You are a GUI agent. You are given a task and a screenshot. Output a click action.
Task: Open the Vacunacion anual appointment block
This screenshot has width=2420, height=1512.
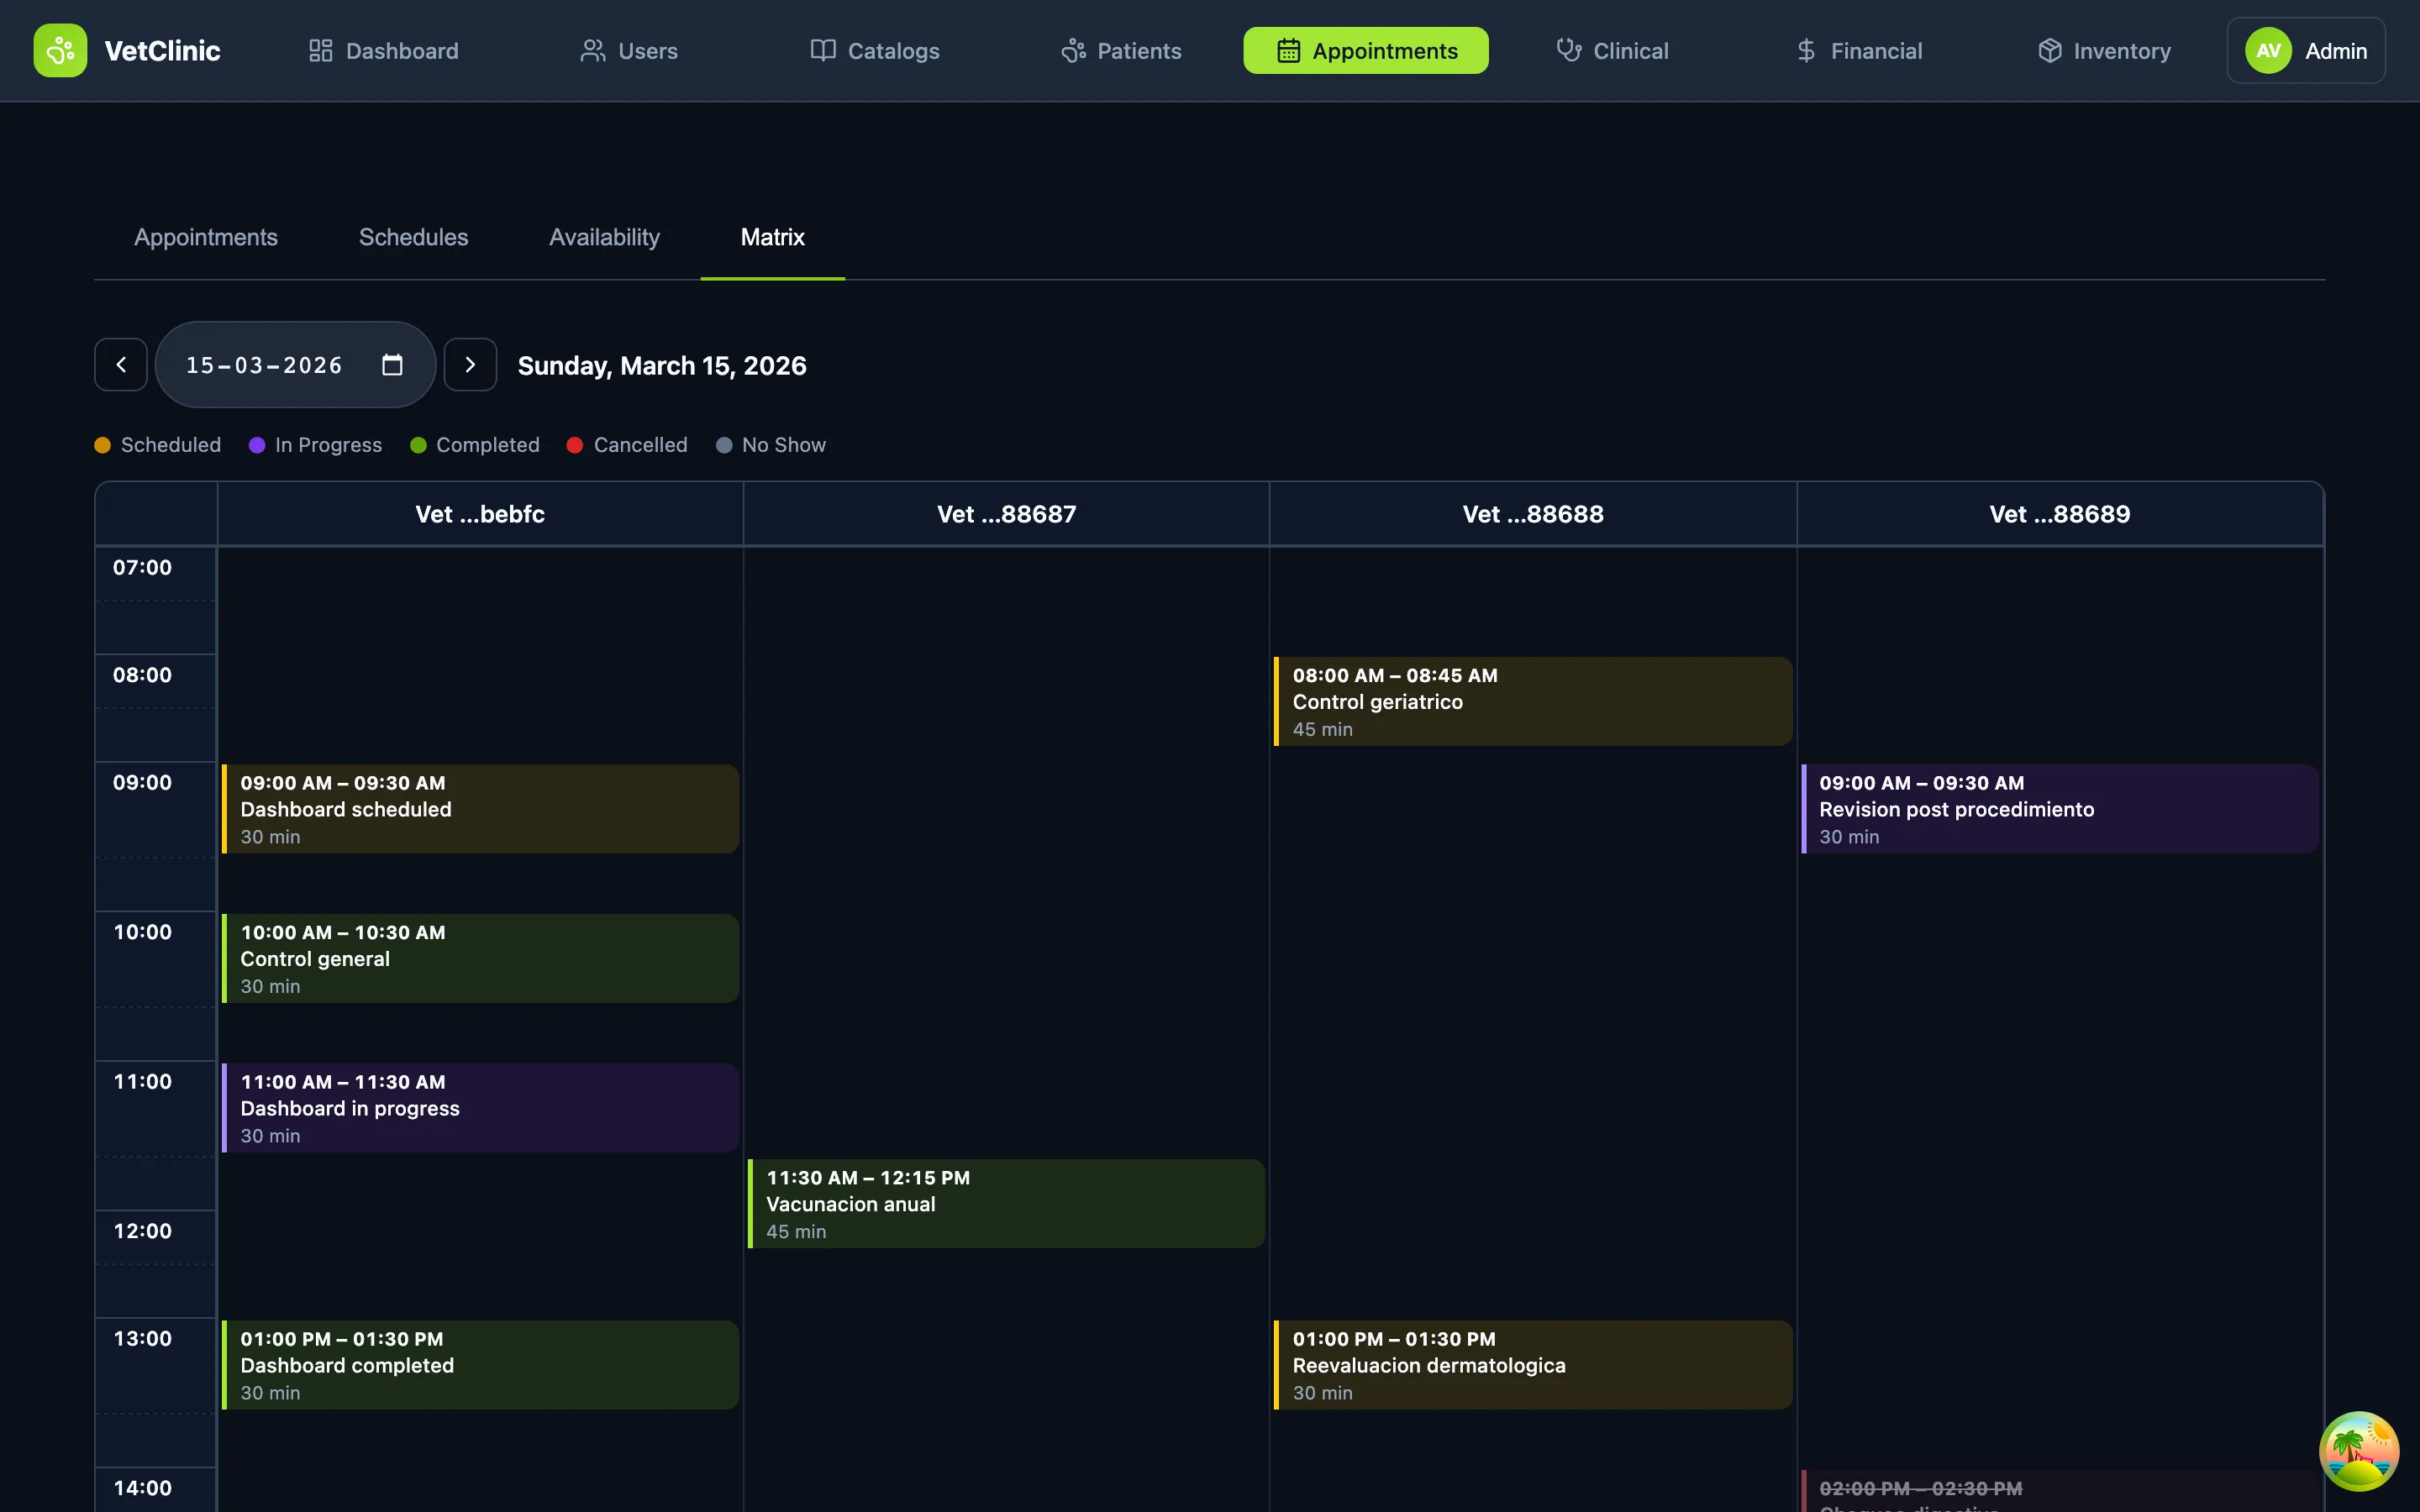(x=1006, y=1203)
